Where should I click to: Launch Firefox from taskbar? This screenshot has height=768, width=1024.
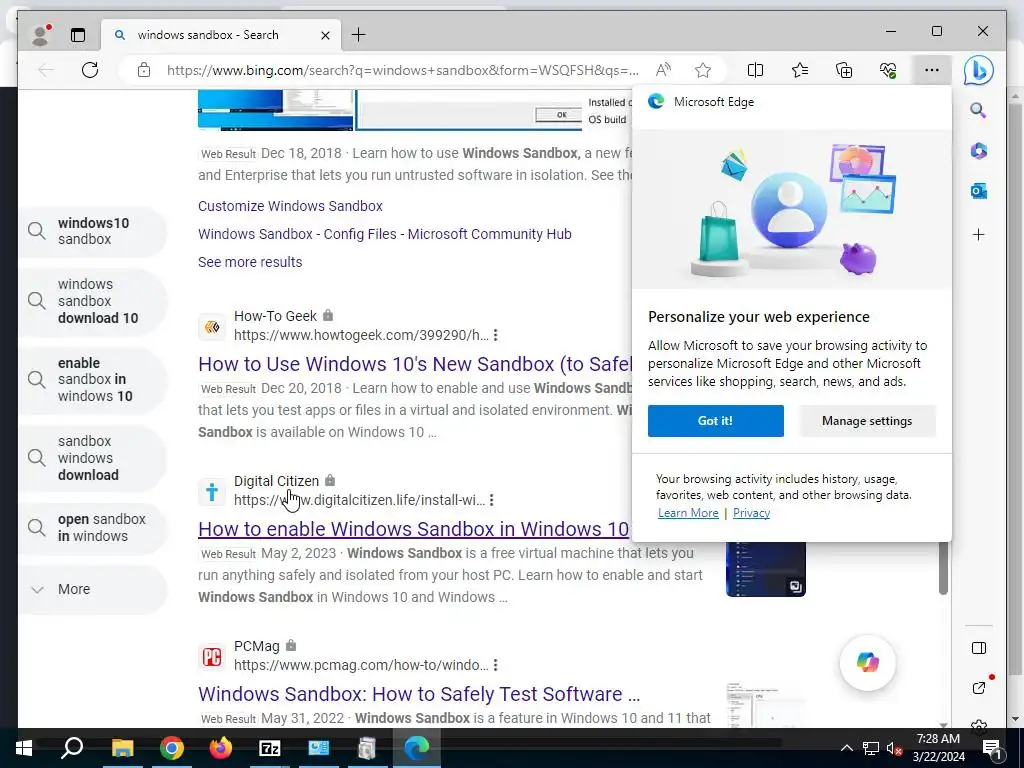[221, 748]
